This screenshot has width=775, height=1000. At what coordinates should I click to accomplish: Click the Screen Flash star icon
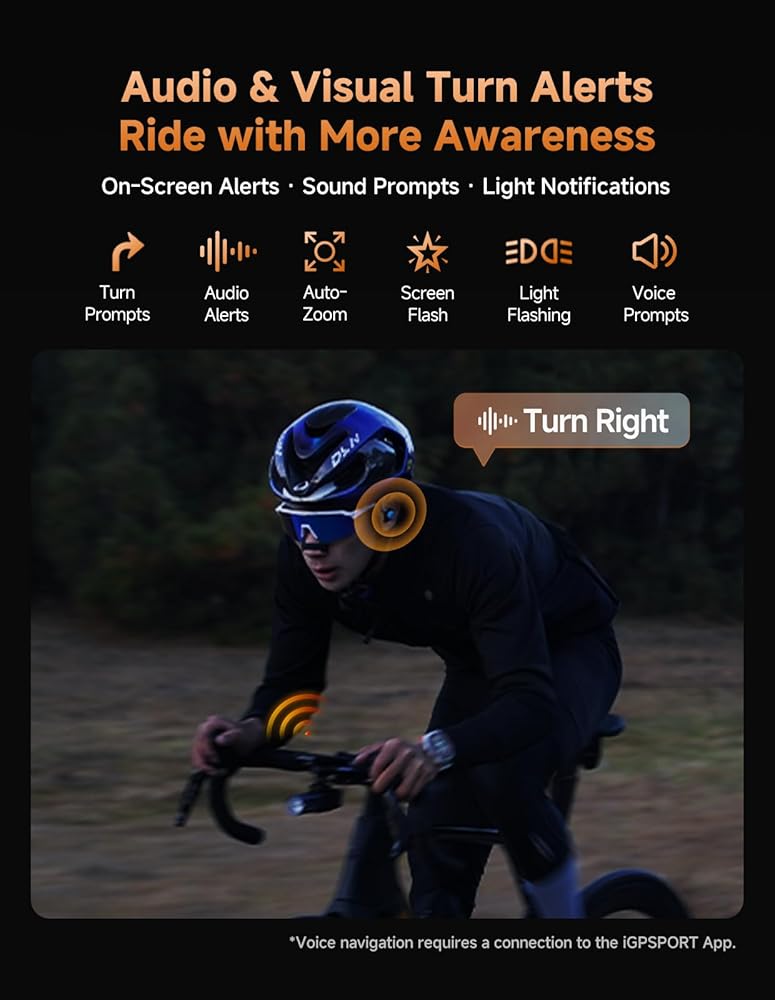pyautogui.click(x=427, y=252)
